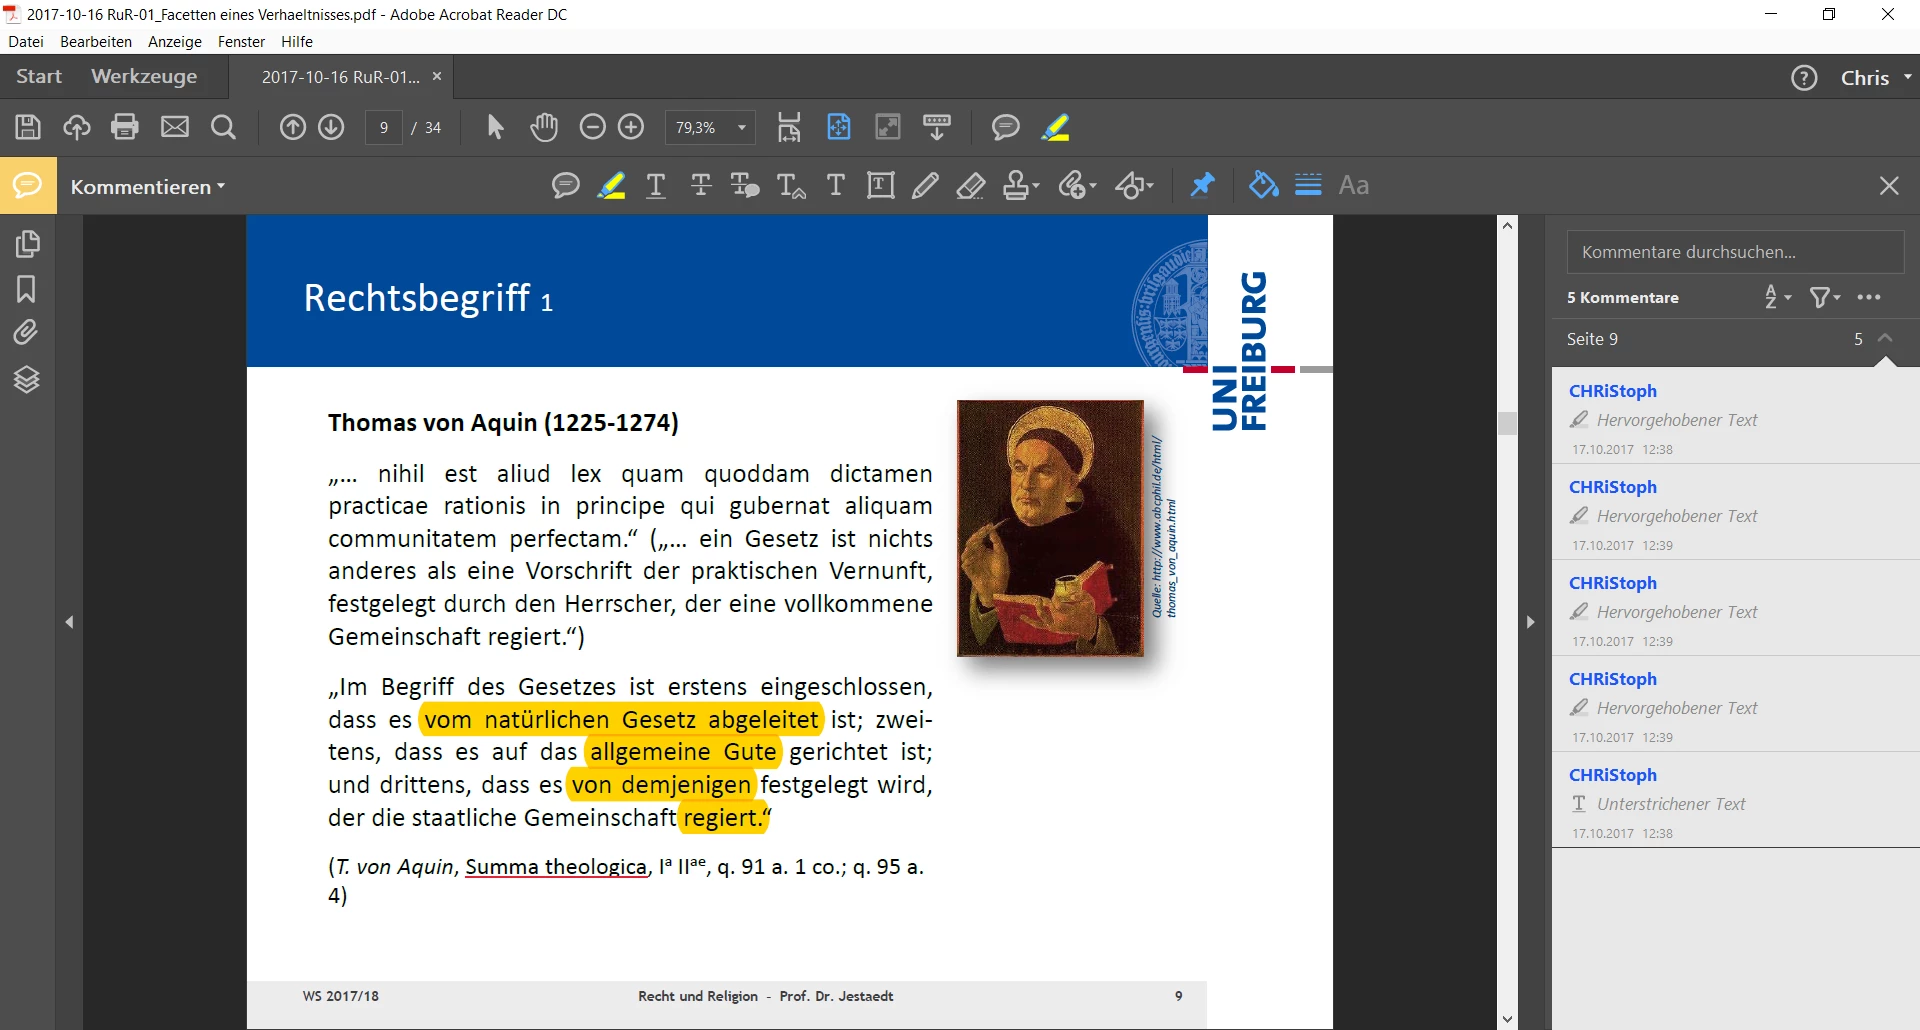
Task: Open the Datei menu
Action: coord(26,42)
